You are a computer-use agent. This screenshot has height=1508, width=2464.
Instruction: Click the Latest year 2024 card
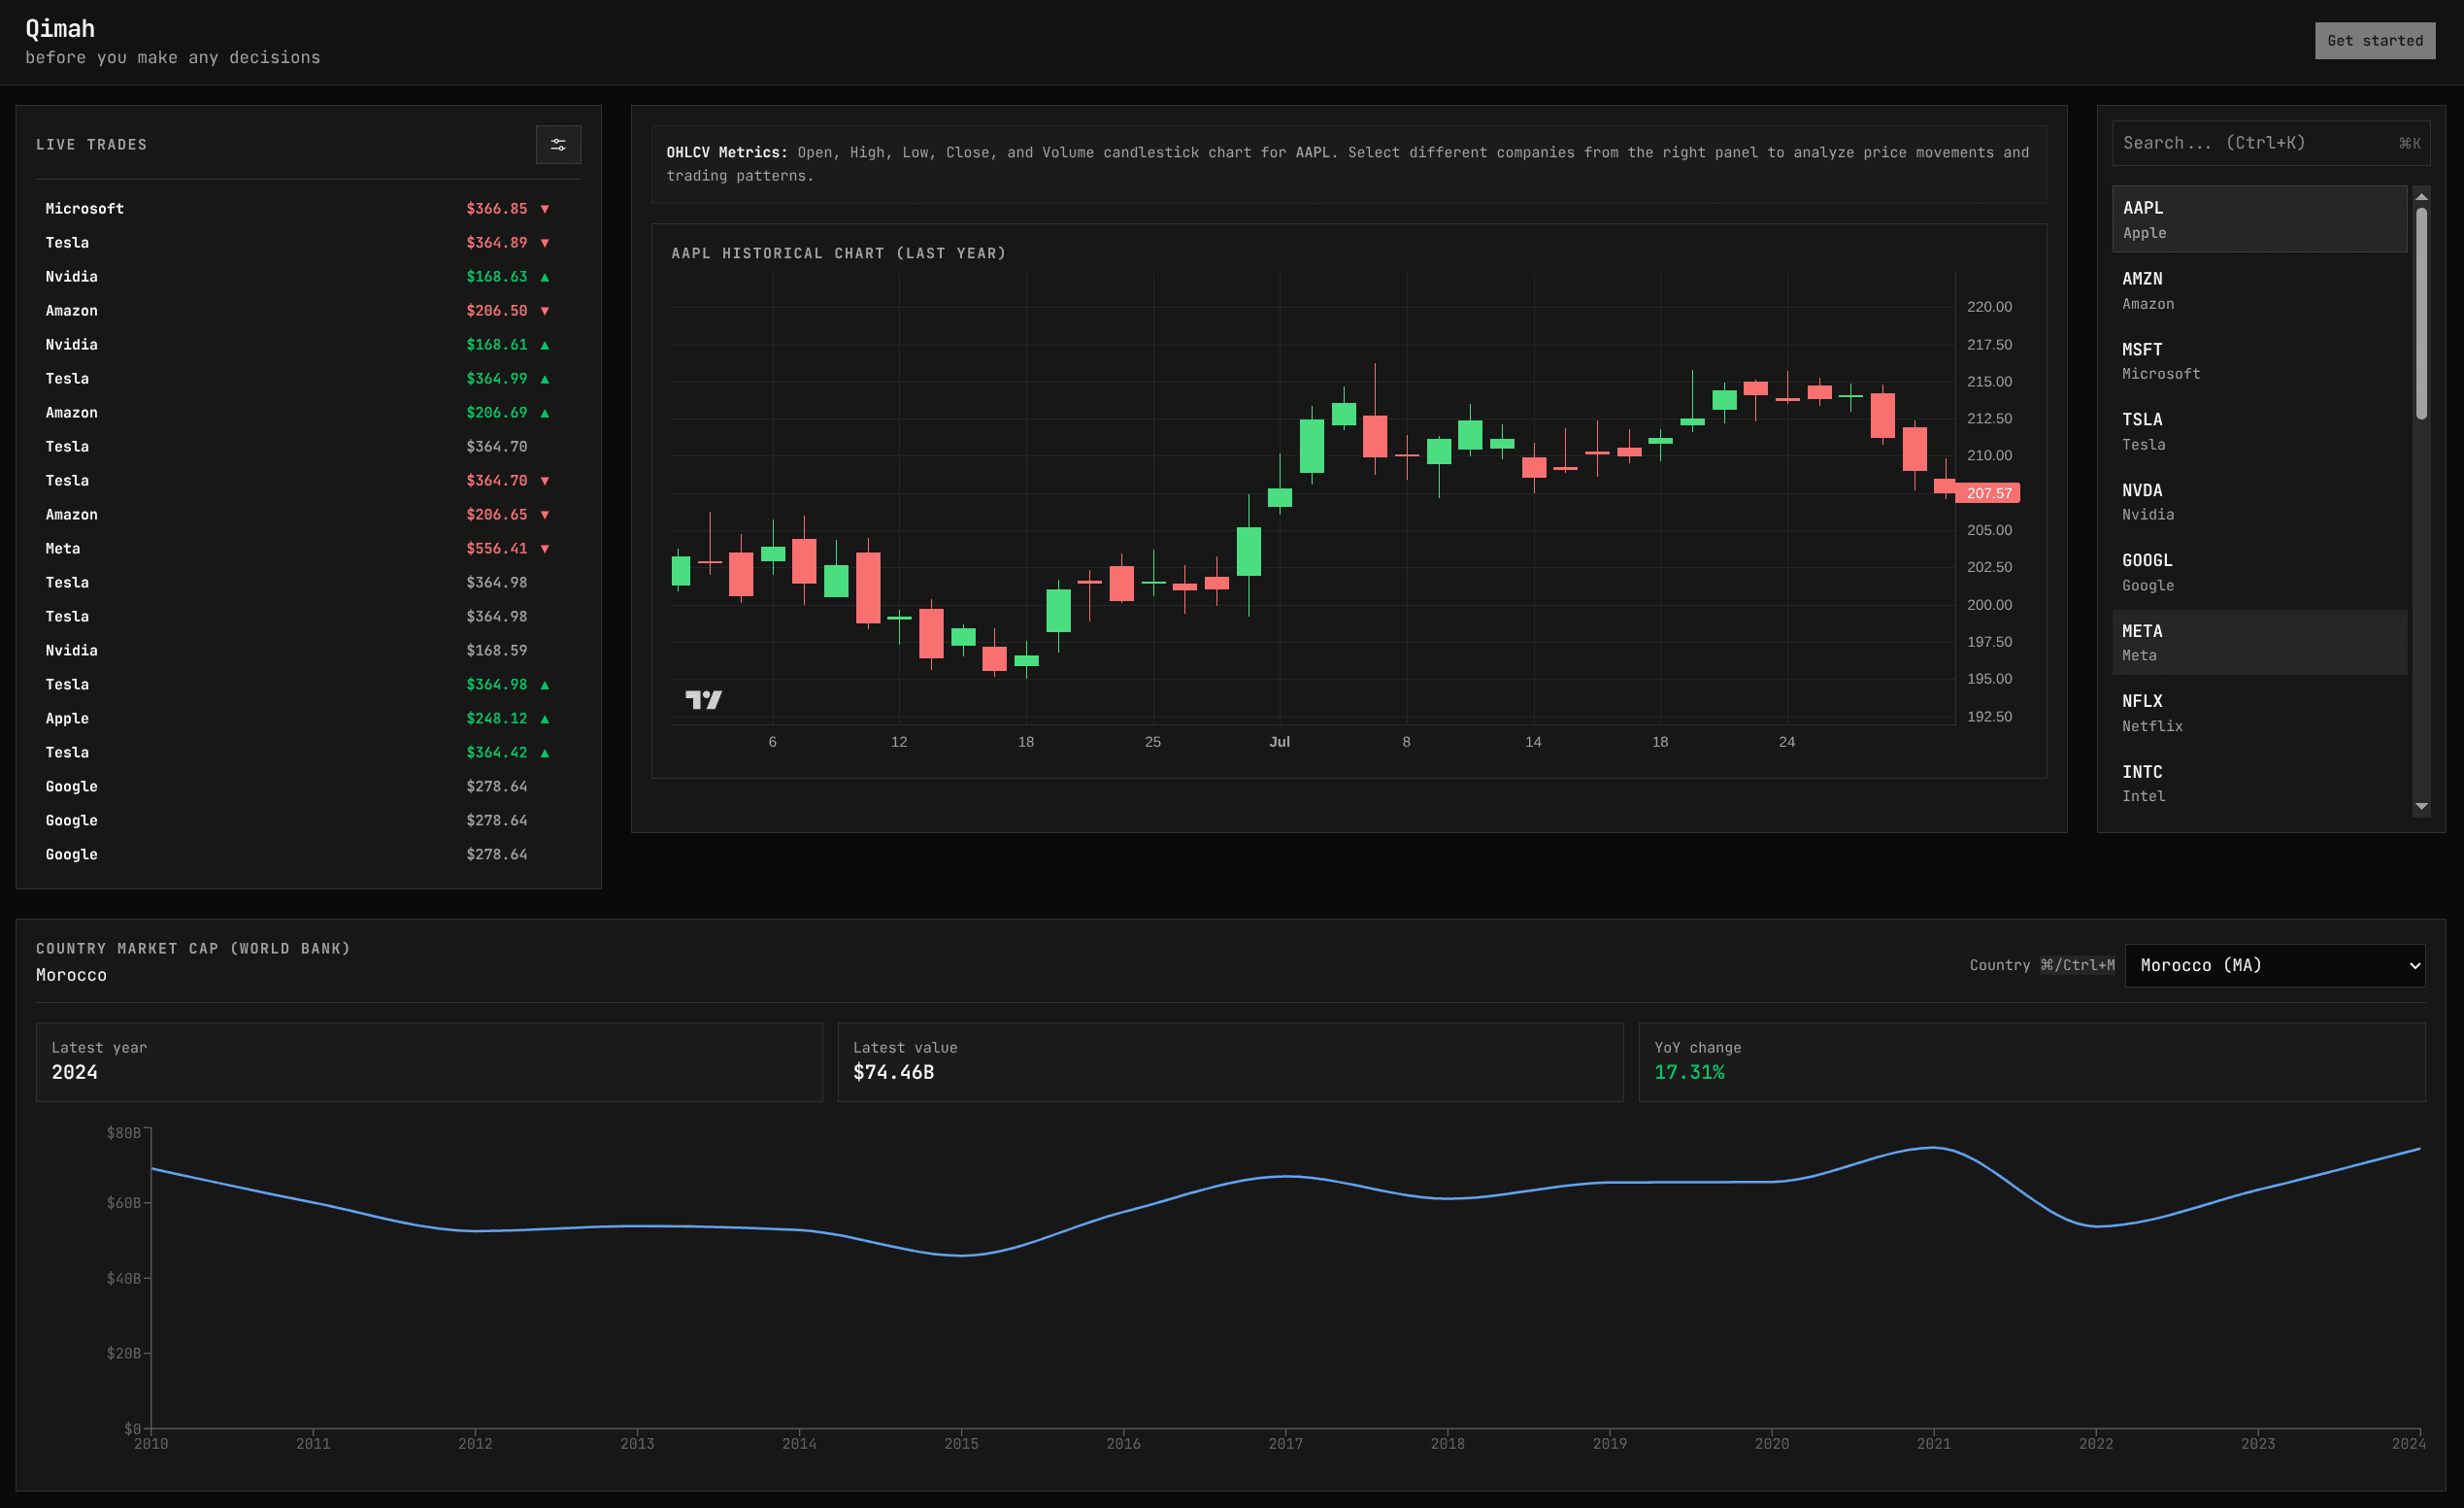[x=429, y=1062]
